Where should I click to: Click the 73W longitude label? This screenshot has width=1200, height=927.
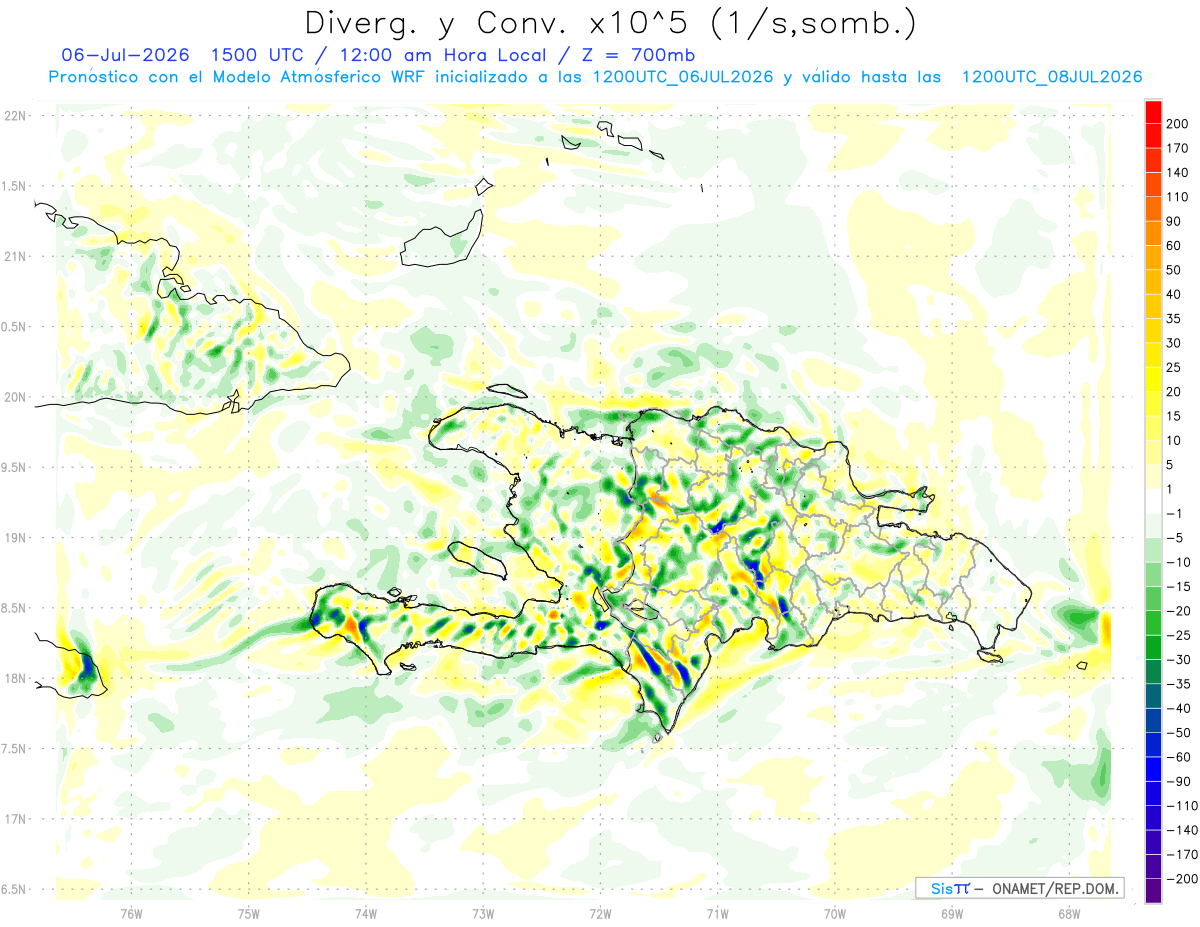click(x=483, y=912)
